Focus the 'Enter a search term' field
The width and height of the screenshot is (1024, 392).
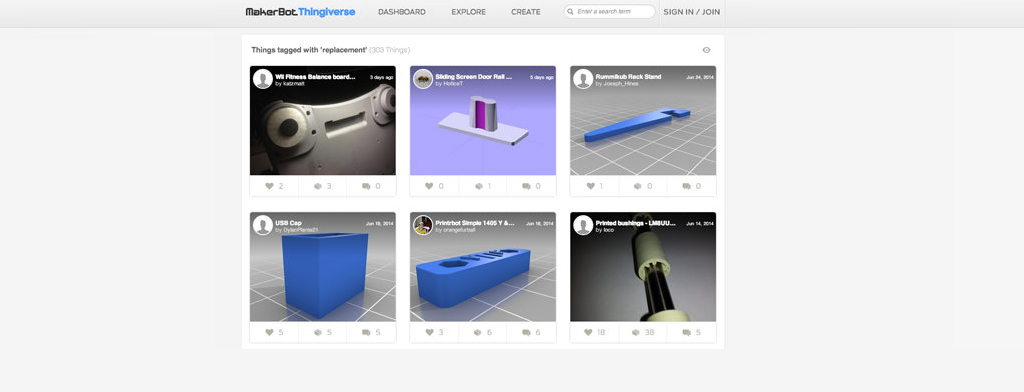pyautogui.click(x=609, y=12)
